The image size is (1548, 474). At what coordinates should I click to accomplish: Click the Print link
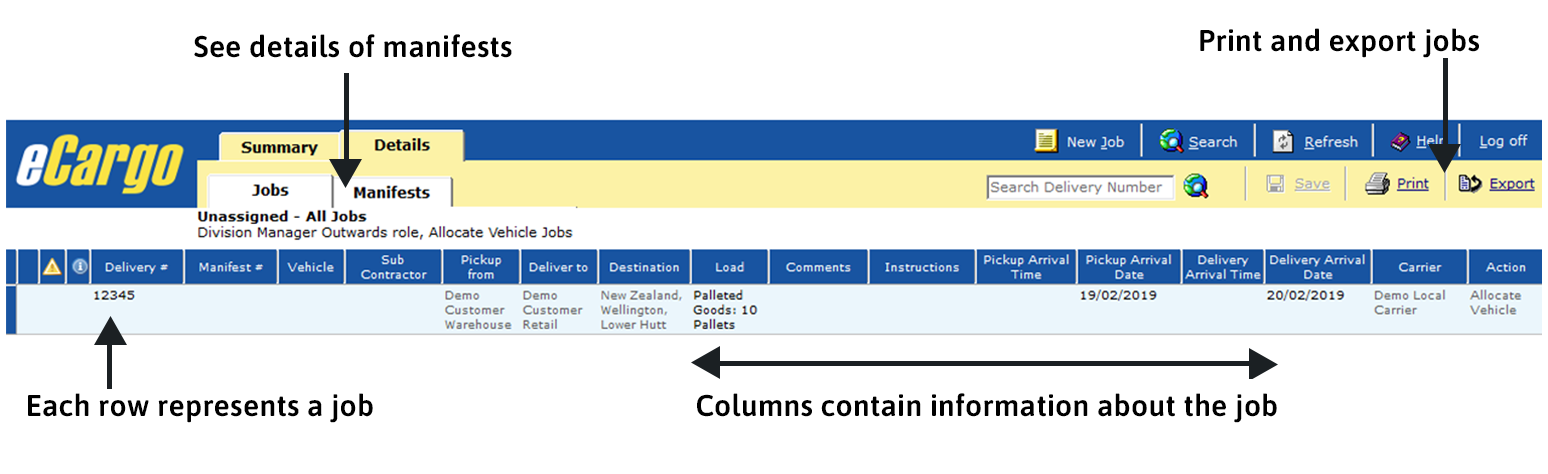(1413, 184)
